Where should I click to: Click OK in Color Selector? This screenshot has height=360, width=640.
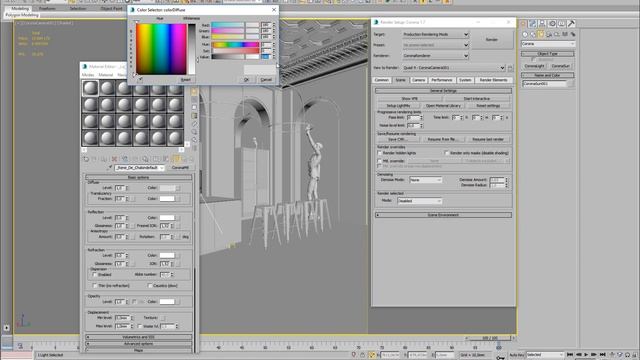pyautogui.click(x=246, y=80)
